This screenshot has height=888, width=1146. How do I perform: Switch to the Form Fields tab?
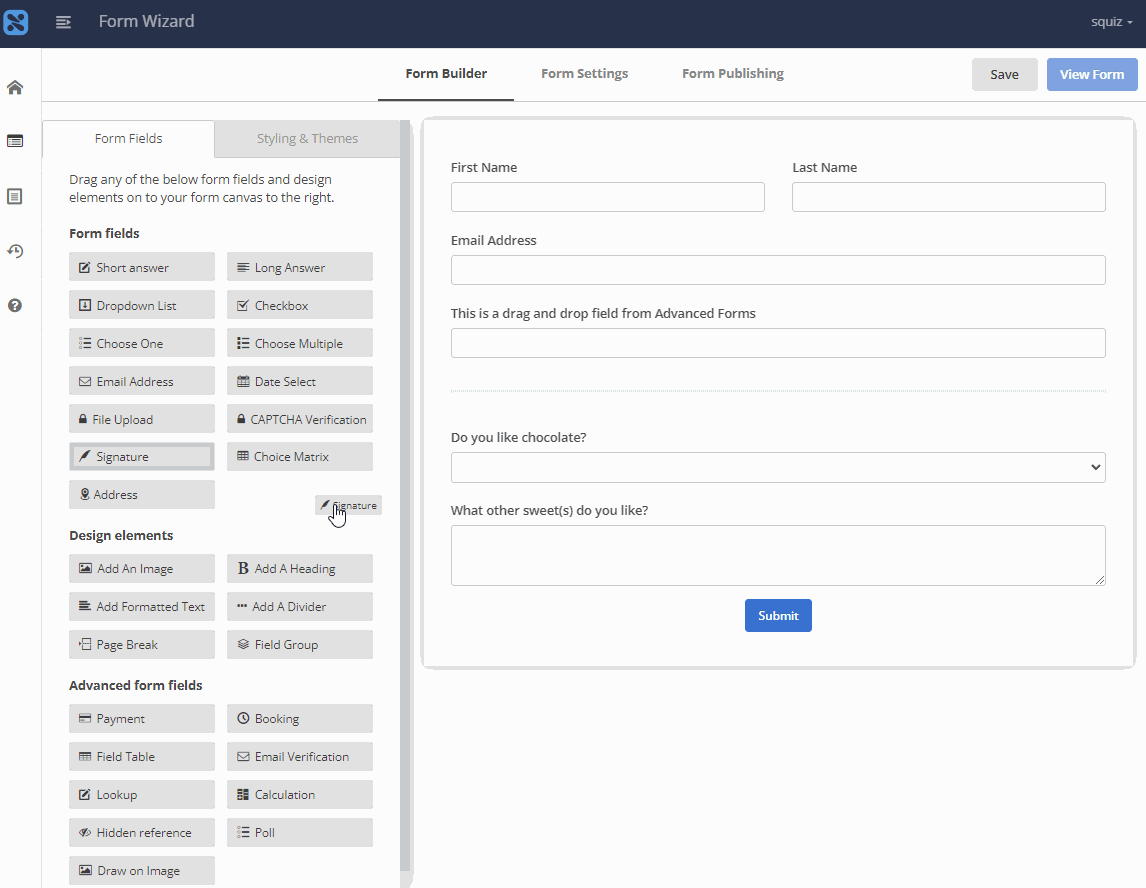pyautogui.click(x=129, y=139)
